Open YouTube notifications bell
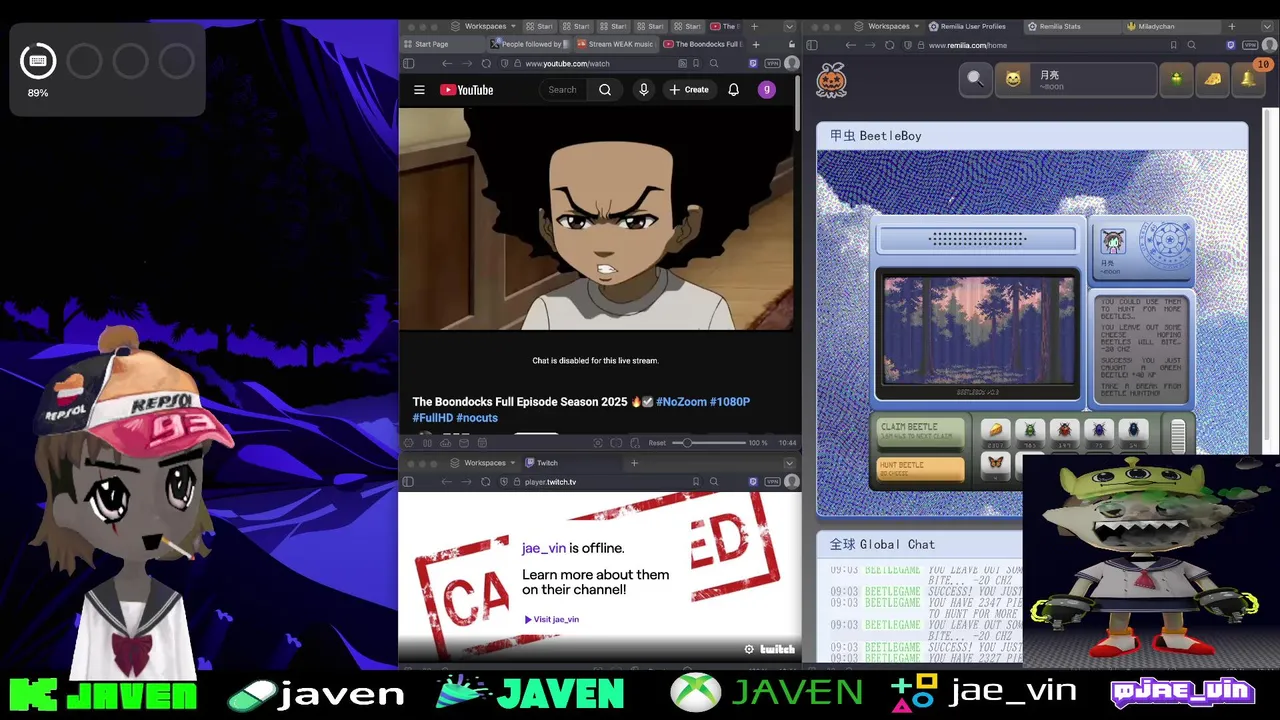This screenshot has height=720, width=1280. click(733, 90)
